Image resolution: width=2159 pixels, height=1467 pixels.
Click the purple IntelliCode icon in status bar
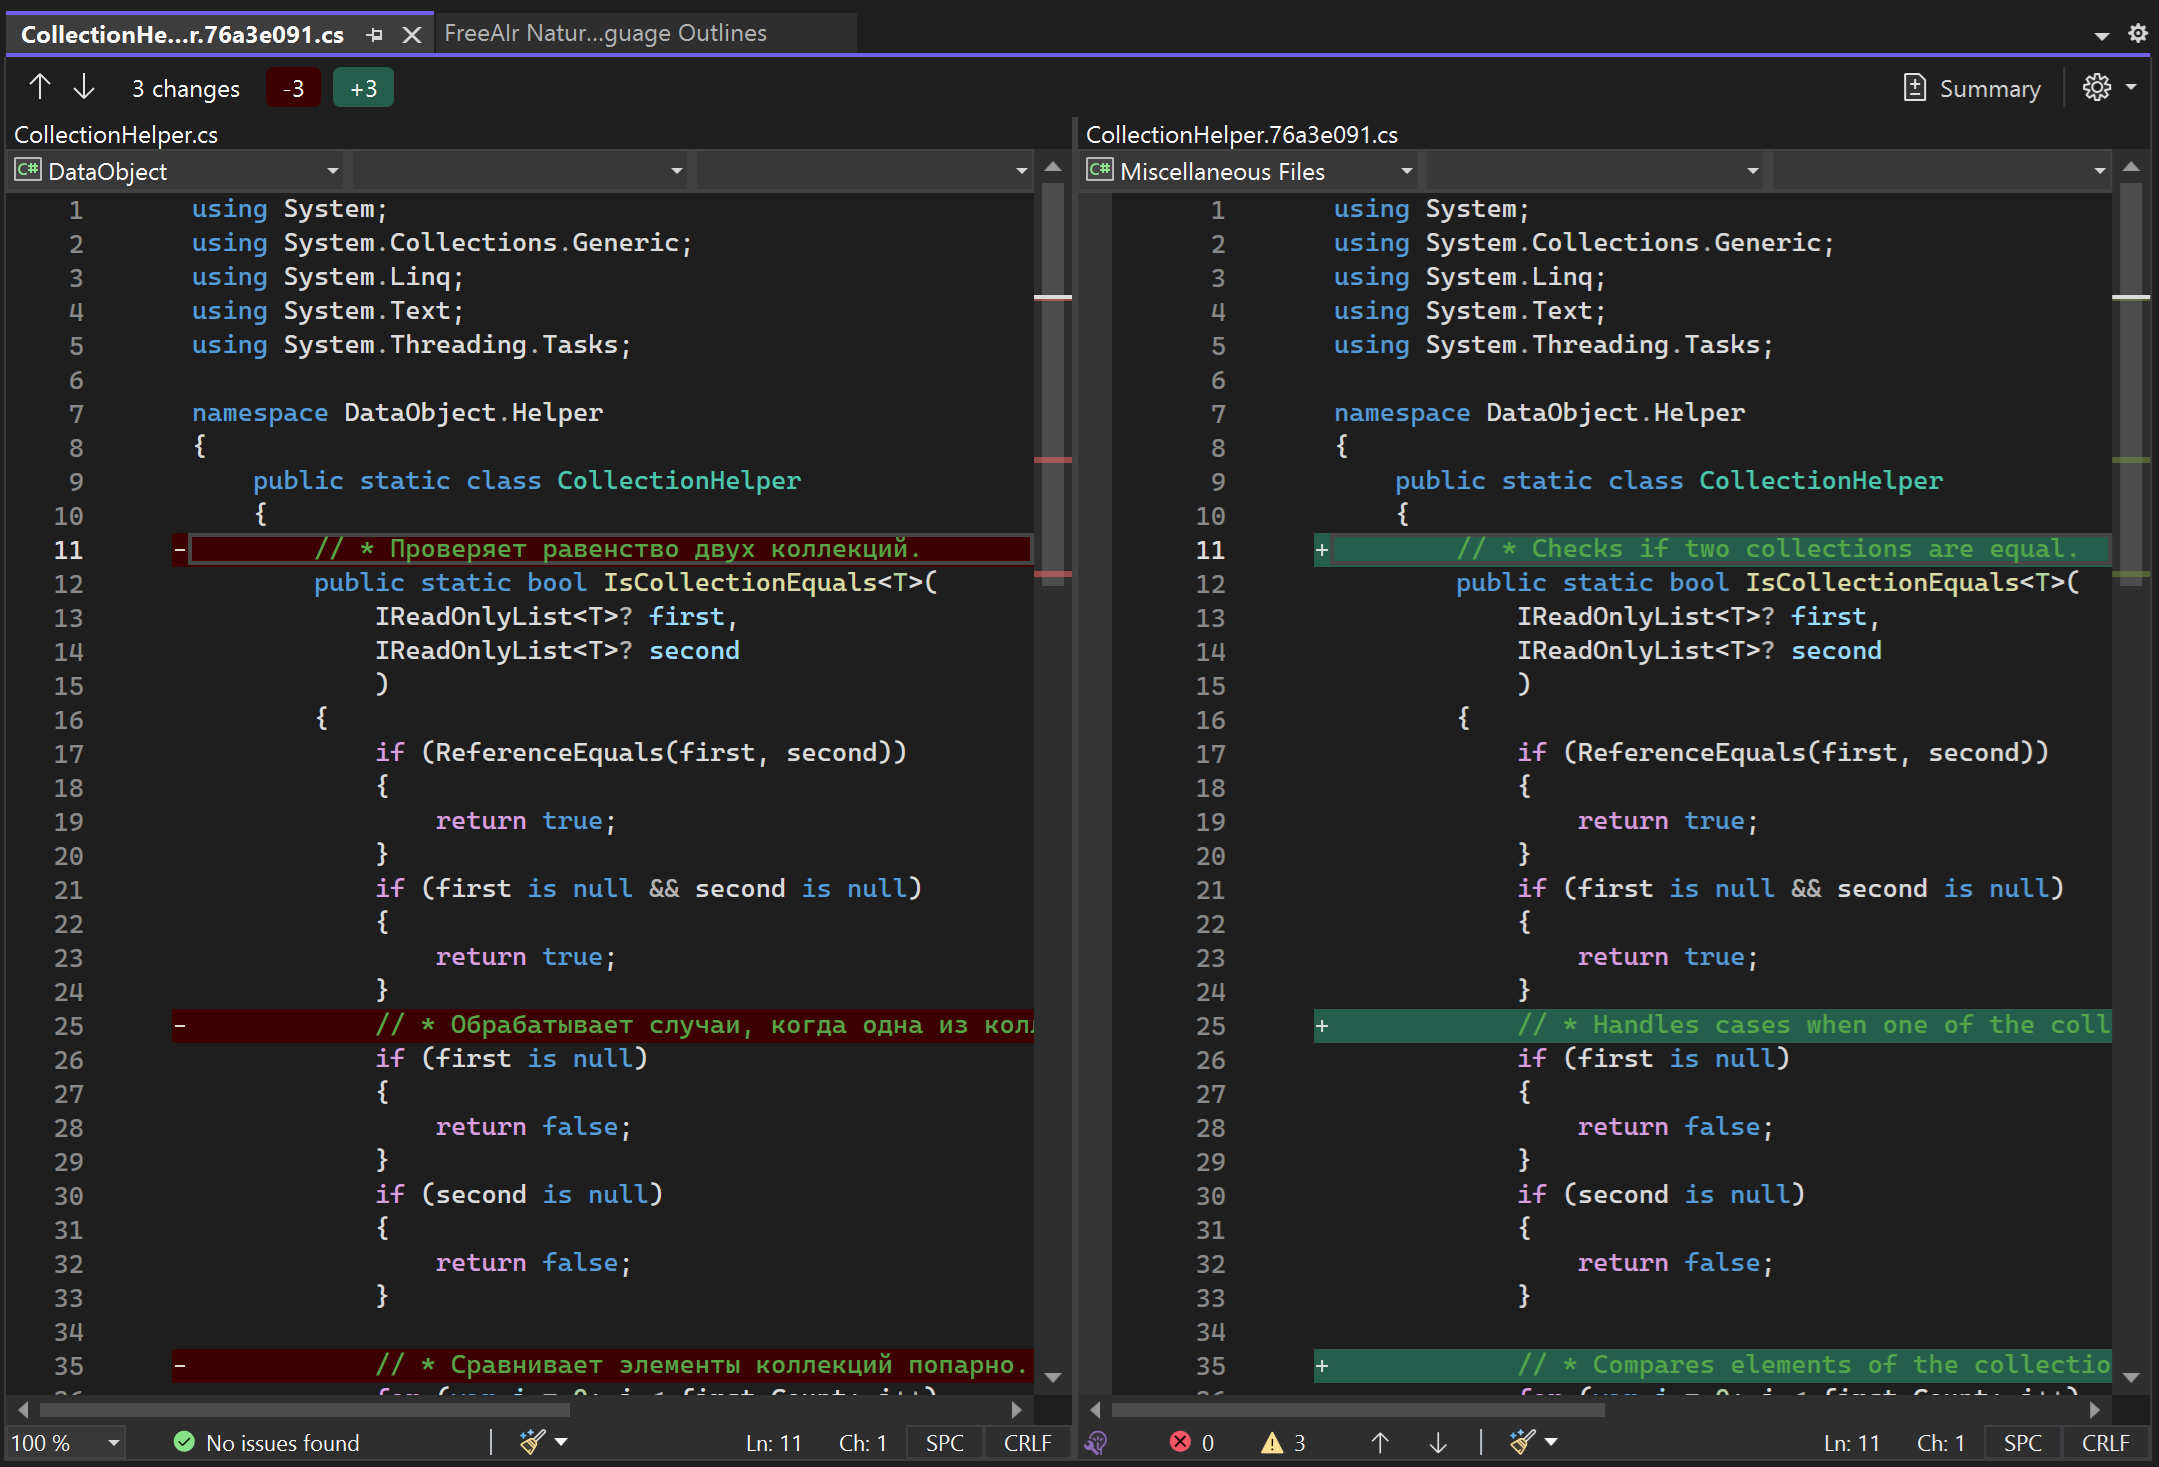pos(1097,1442)
